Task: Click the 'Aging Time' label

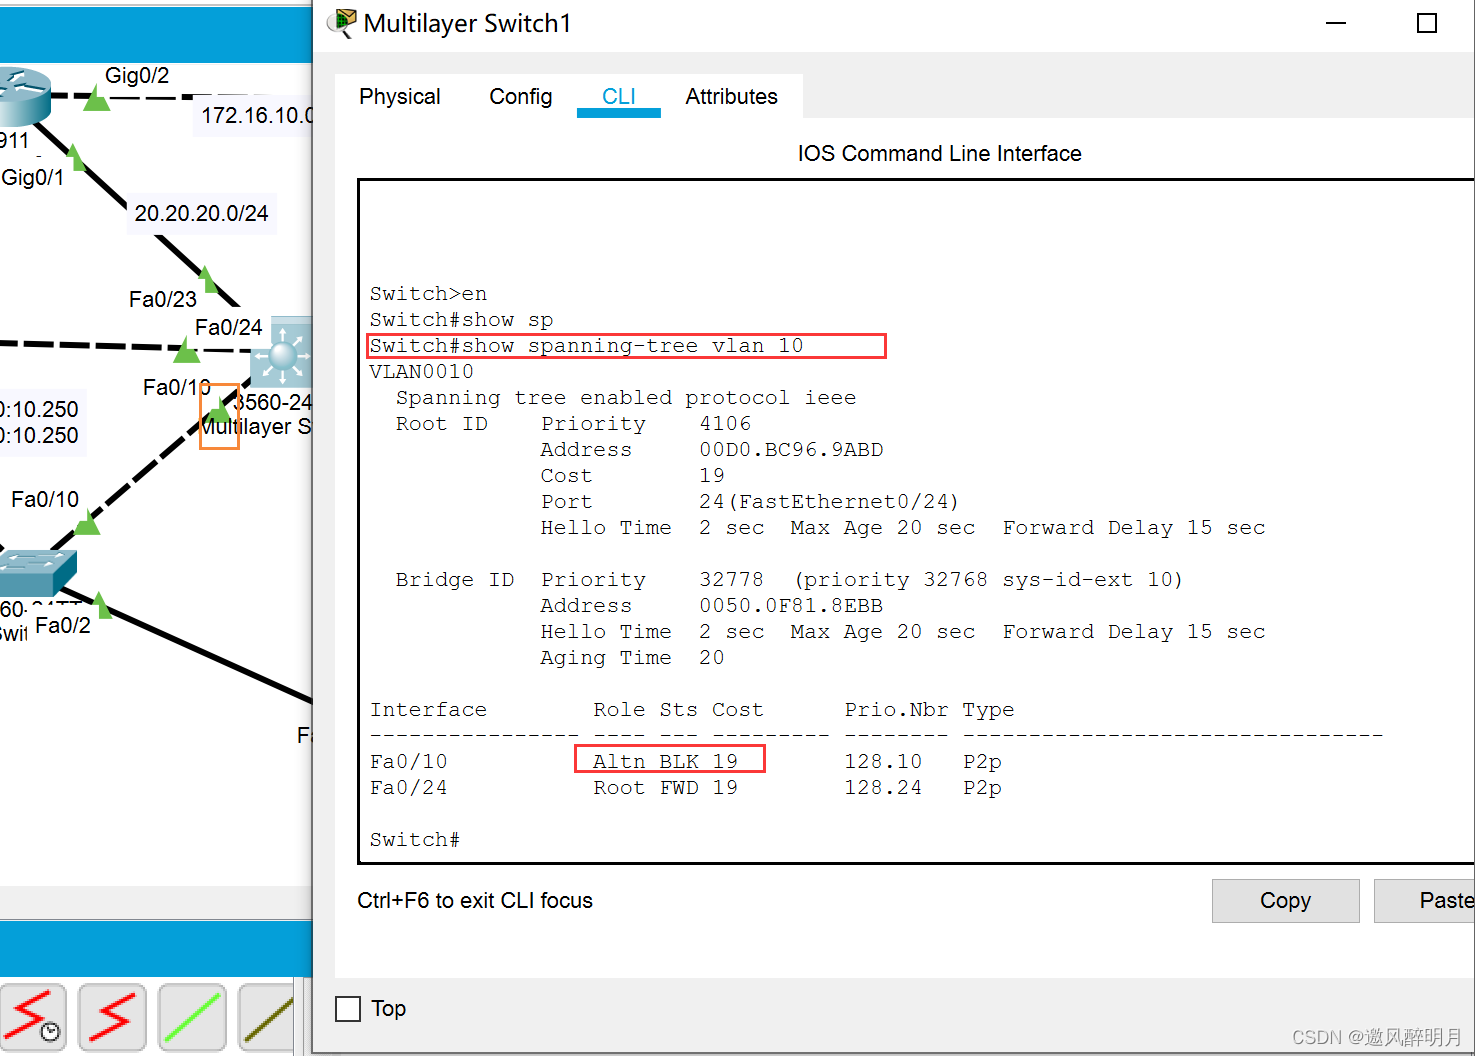Action: point(606,658)
